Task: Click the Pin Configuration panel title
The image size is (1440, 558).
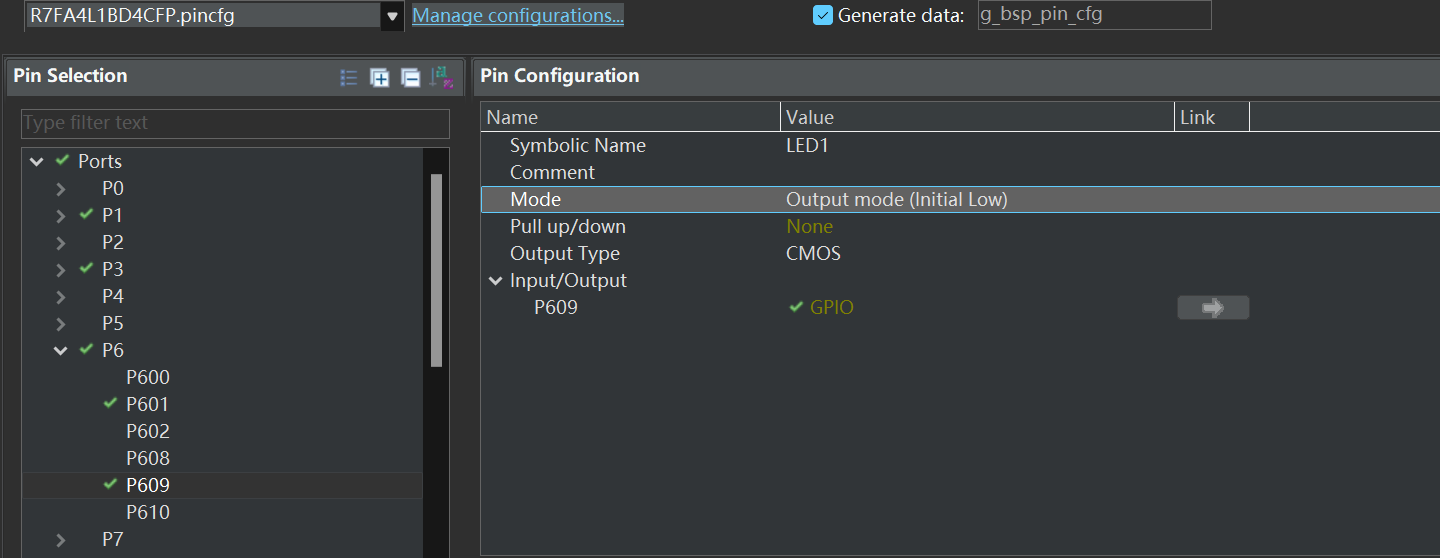Action: pos(560,76)
